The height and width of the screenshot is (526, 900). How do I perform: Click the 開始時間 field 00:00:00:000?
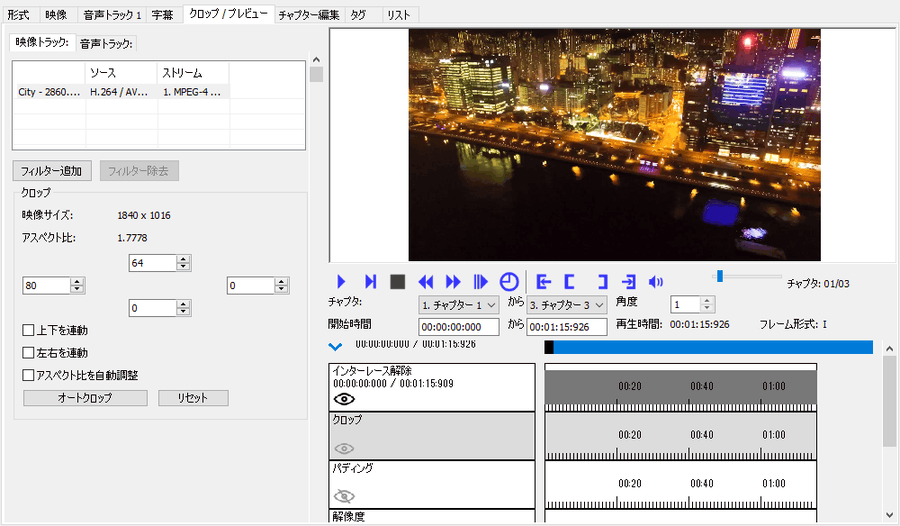click(x=459, y=327)
